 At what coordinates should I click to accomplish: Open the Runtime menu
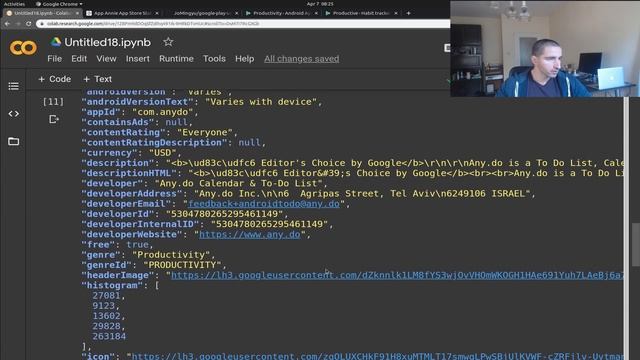click(176, 59)
